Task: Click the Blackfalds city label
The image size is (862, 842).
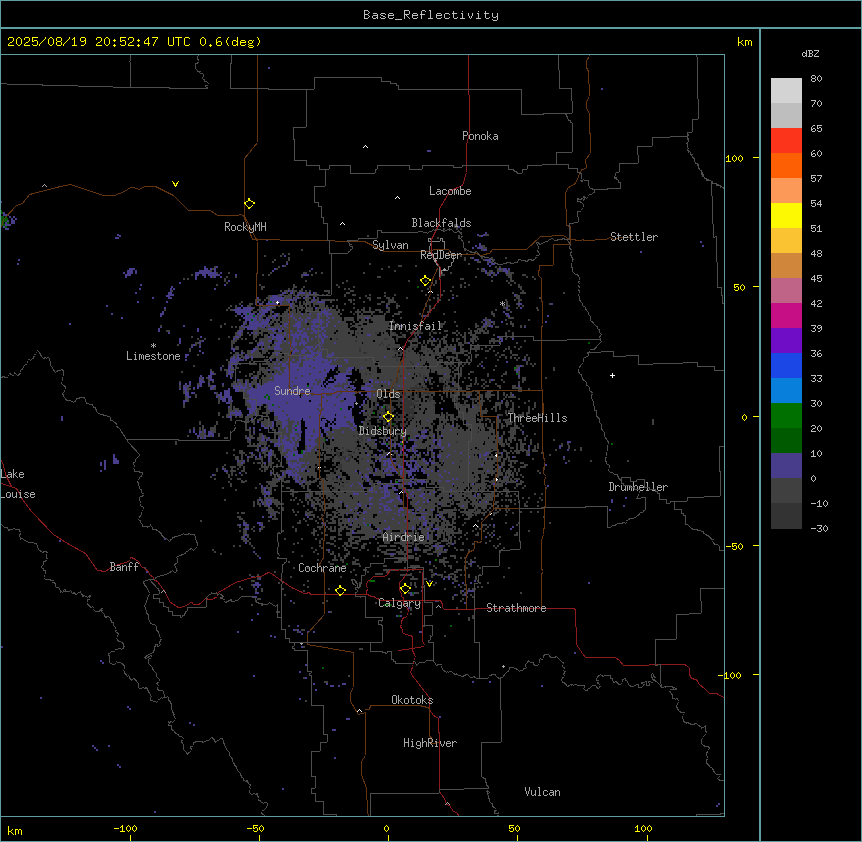Action: tap(441, 223)
